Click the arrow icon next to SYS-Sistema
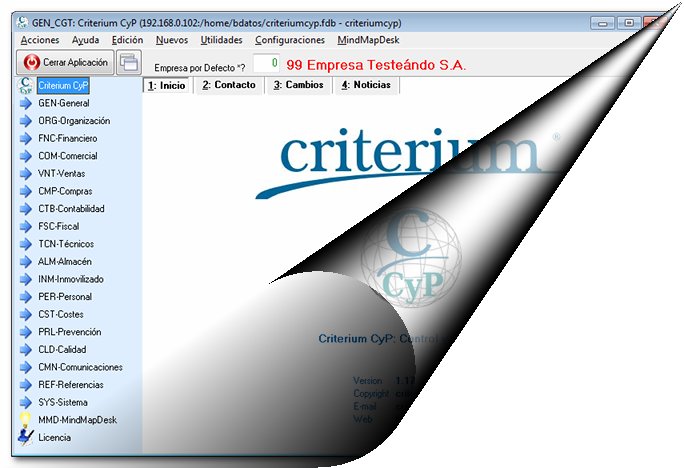The width and height of the screenshot is (684, 468). [x=26, y=403]
